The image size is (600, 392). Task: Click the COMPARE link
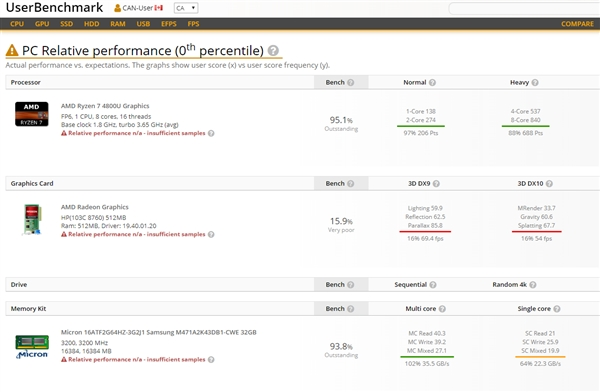(x=577, y=24)
